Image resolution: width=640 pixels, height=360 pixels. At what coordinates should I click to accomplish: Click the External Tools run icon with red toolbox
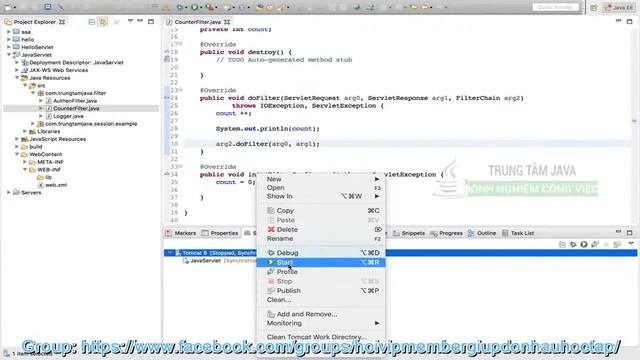coord(209,7)
